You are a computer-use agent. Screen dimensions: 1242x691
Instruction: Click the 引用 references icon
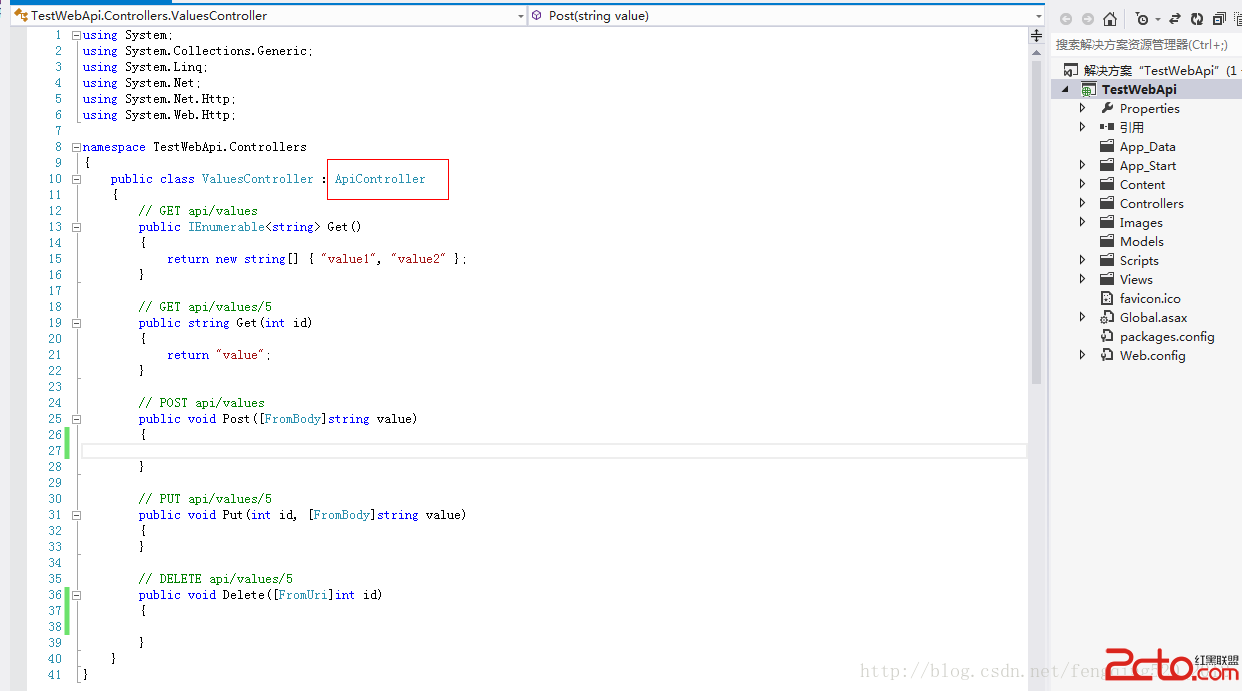click(1107, 127)
